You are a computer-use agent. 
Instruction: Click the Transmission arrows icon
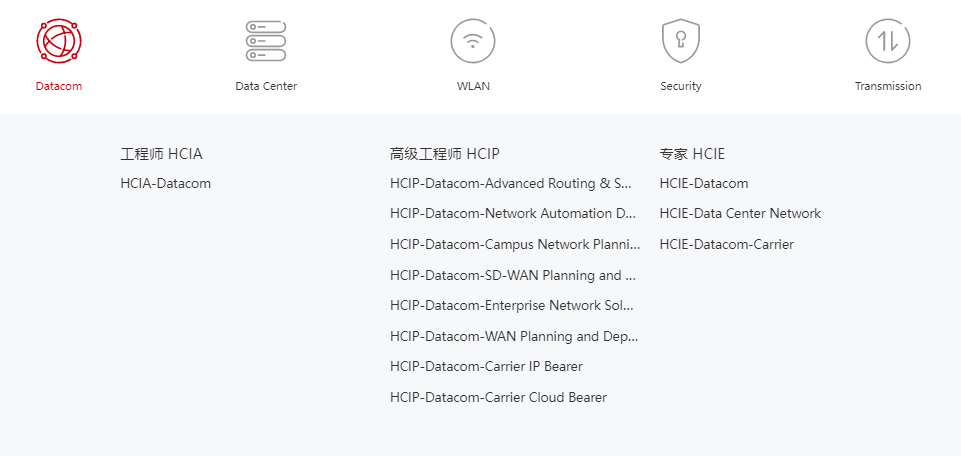(x=888, y=41)
